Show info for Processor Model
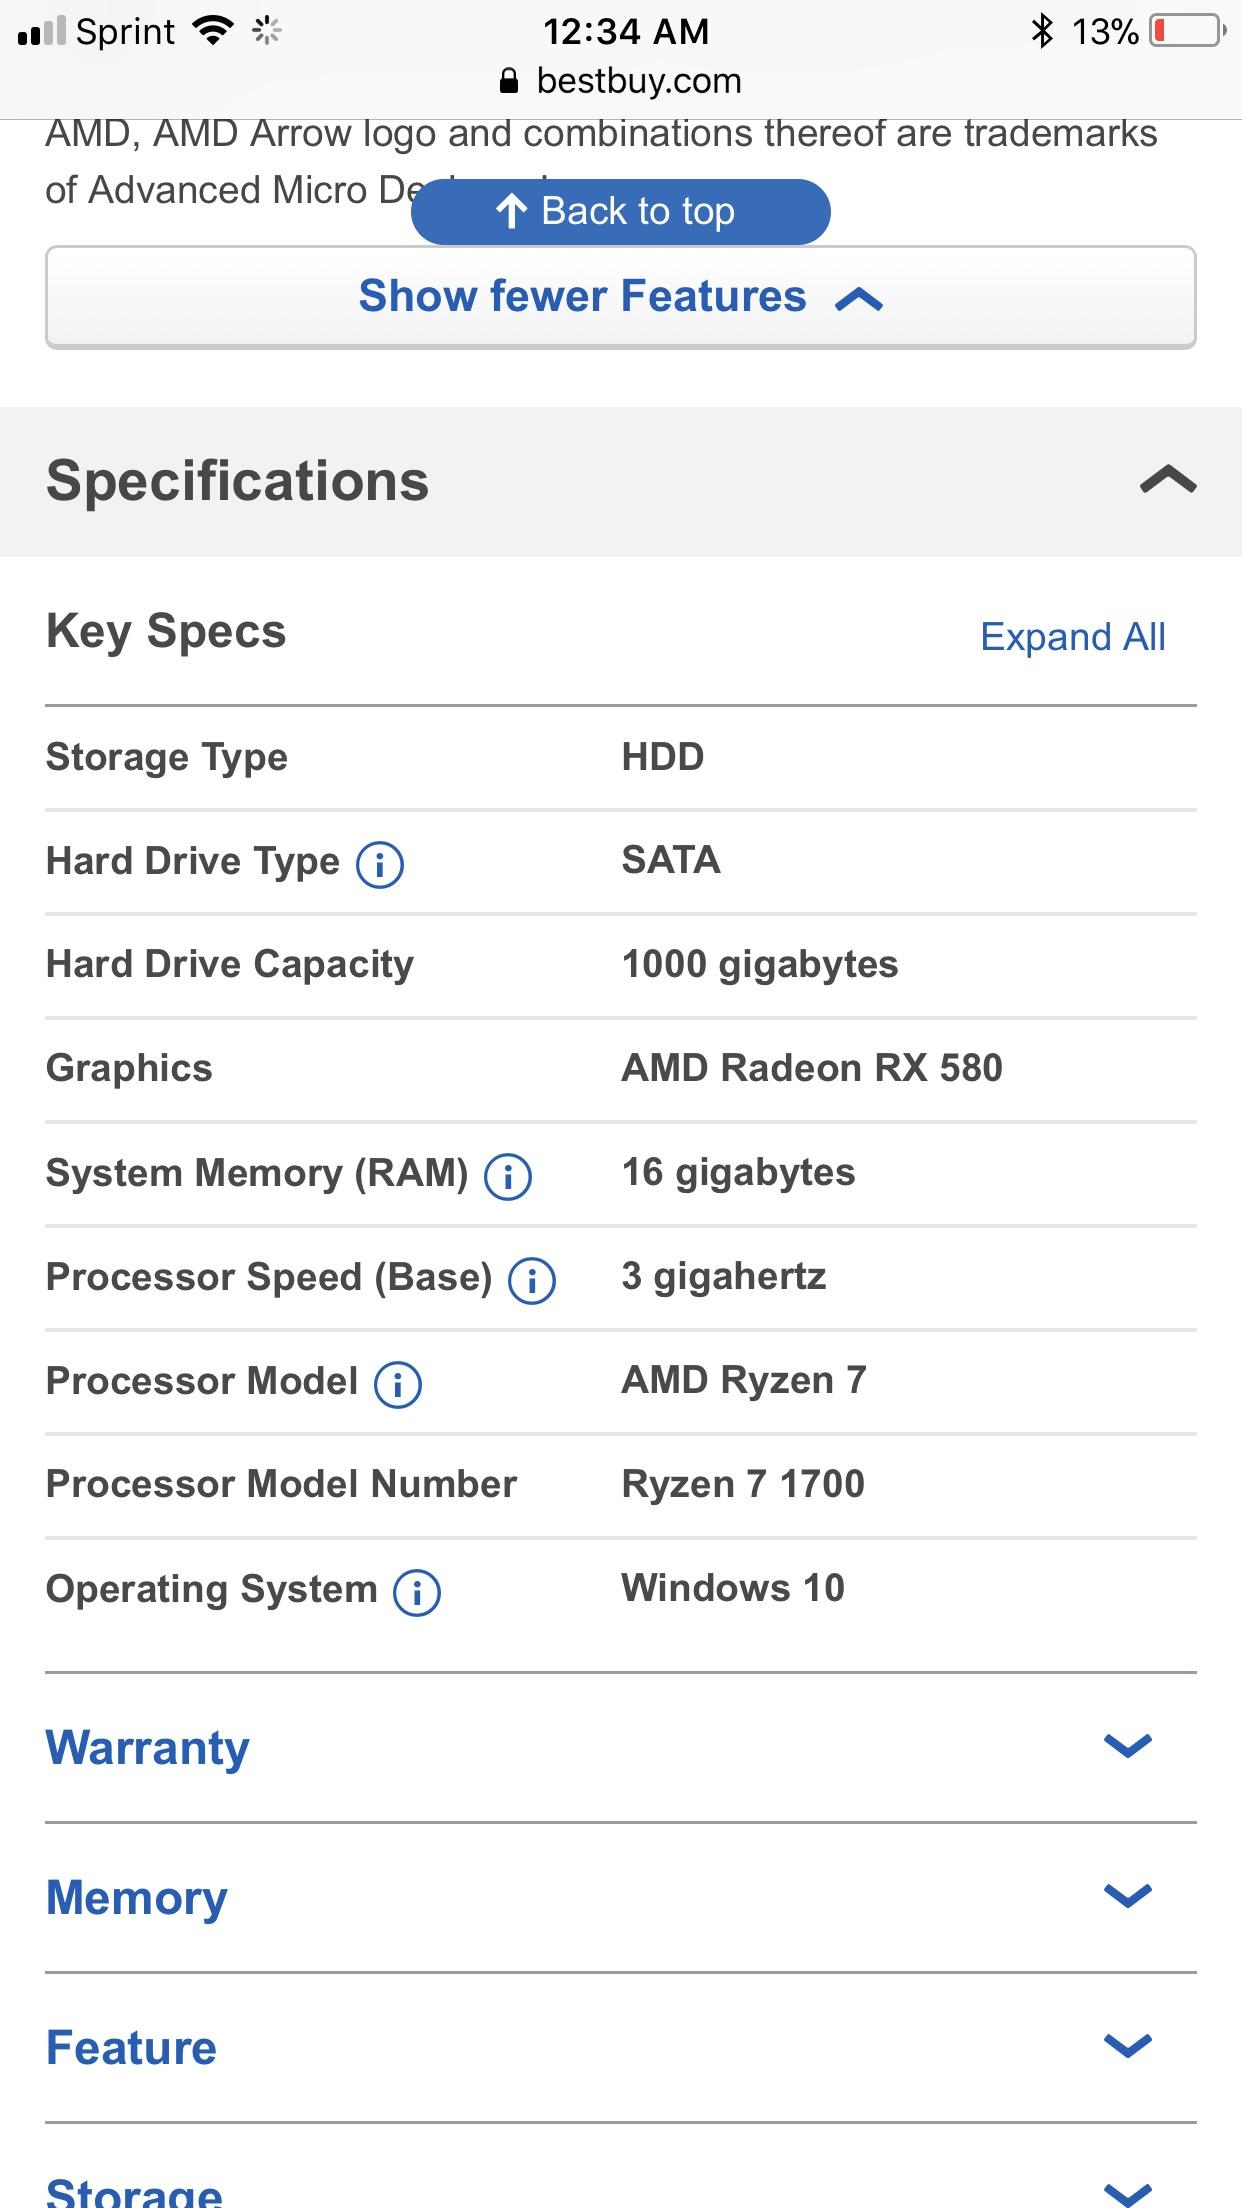The width and height of the screenshot is (1242, 2208). tap(398, 1384)
